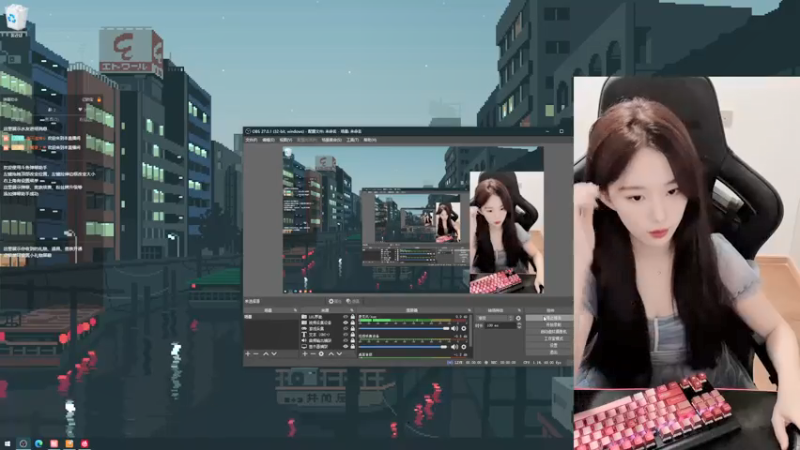Move scene up with the up arrow

point(266,354)
